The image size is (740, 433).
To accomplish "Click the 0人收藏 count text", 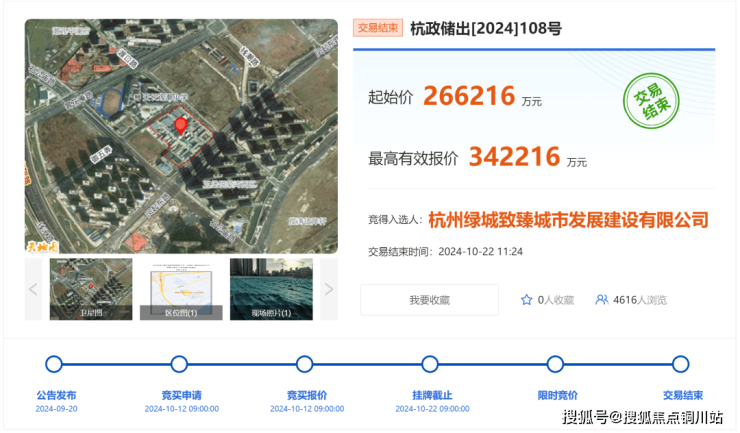I will click(x=555, y=300).
